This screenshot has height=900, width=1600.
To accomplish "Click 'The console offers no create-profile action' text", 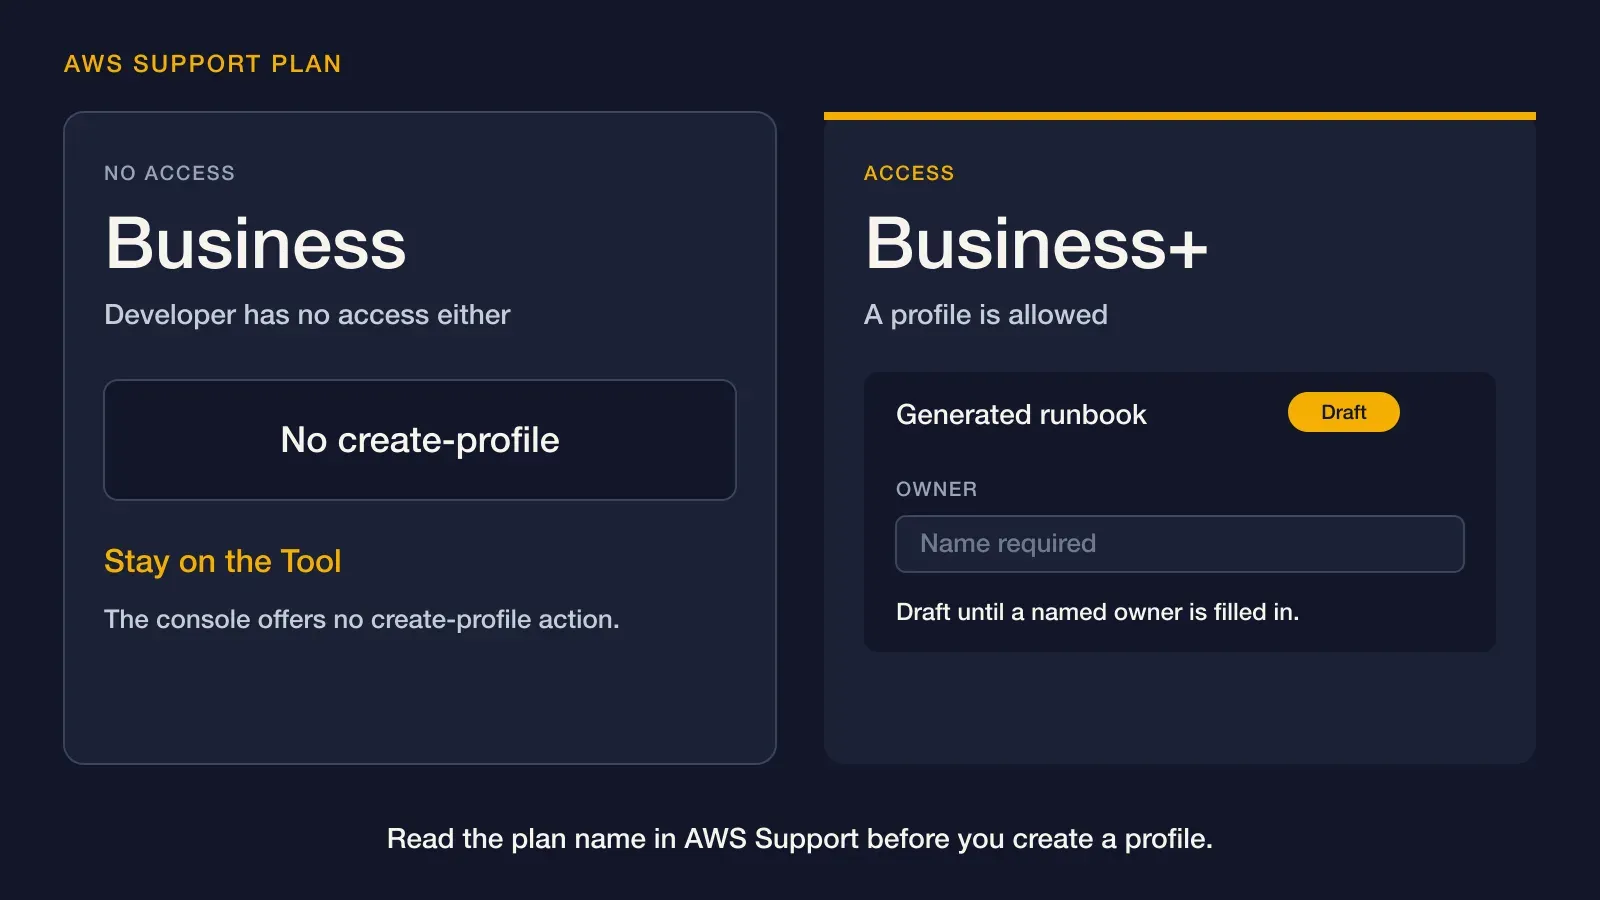I will point(362,620).
